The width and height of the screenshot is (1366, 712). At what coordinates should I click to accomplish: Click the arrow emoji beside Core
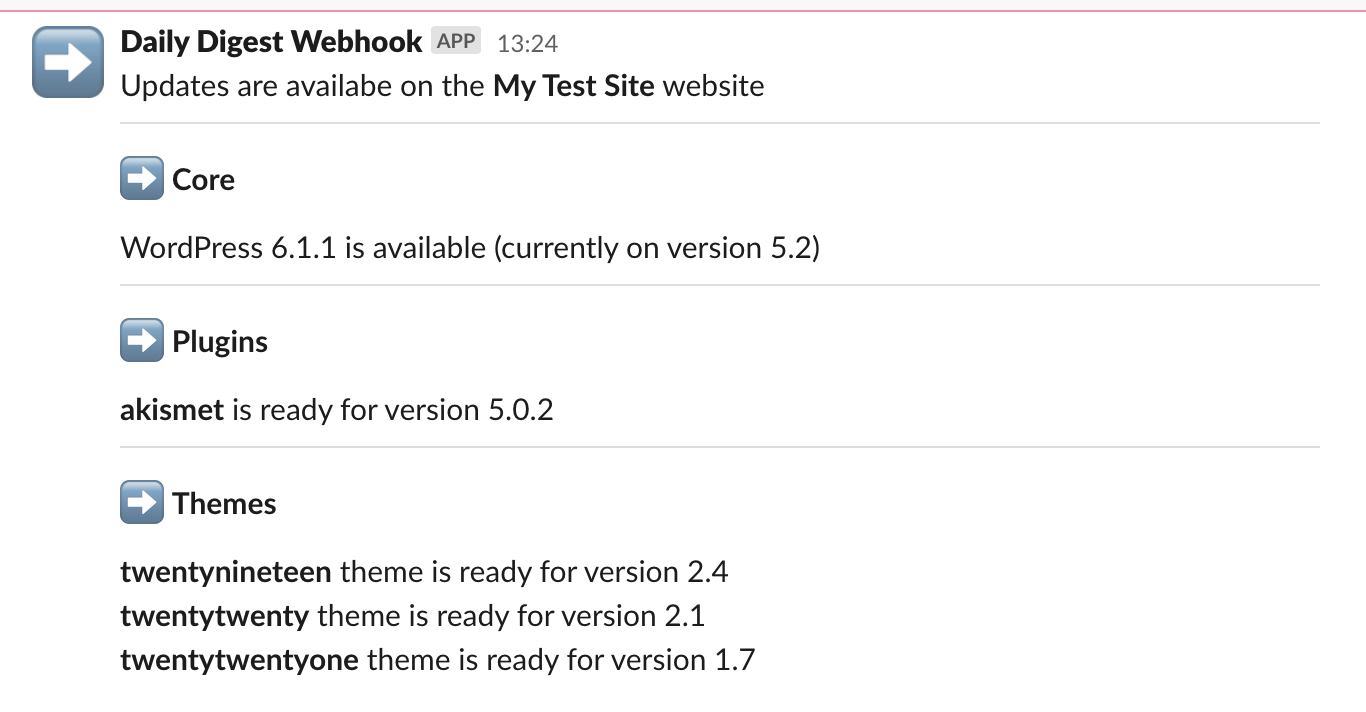click(x=141, y=180)
